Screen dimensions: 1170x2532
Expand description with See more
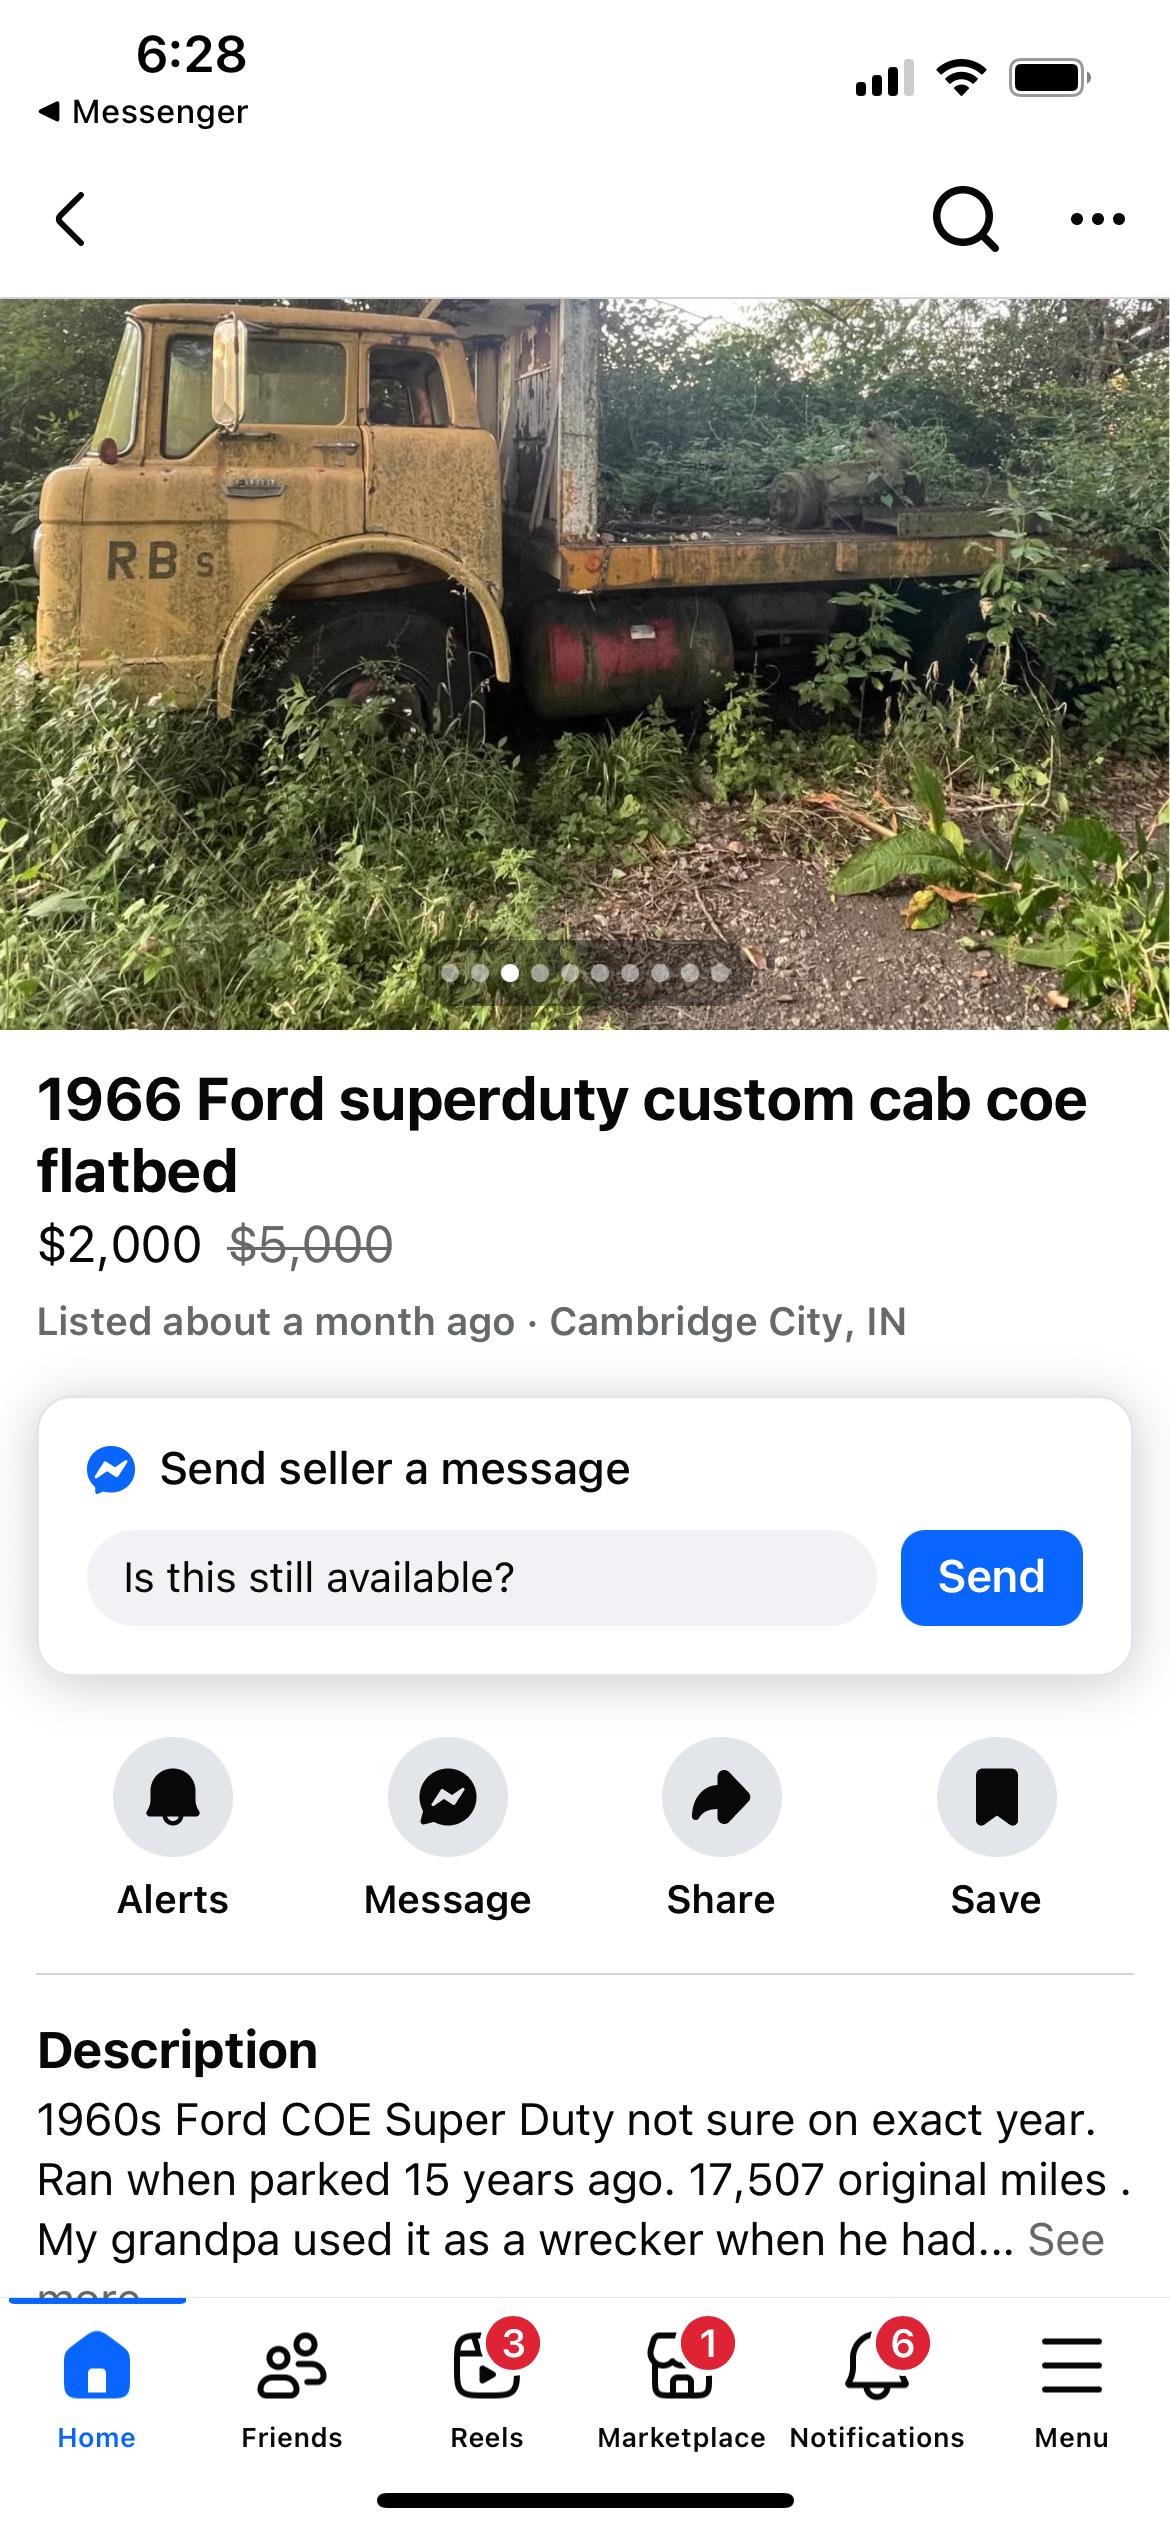pyautogui.click(x=1066, y=2240)
